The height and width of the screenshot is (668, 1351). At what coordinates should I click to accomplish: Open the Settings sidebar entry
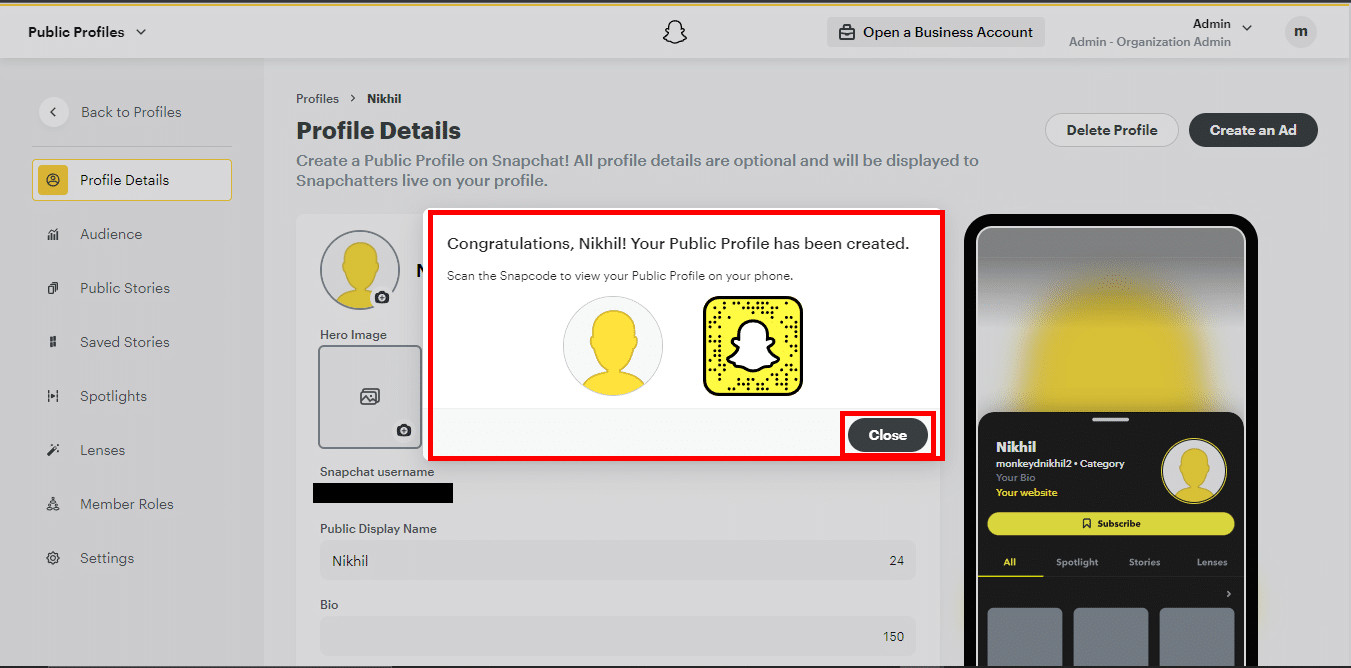pos(52,558)
